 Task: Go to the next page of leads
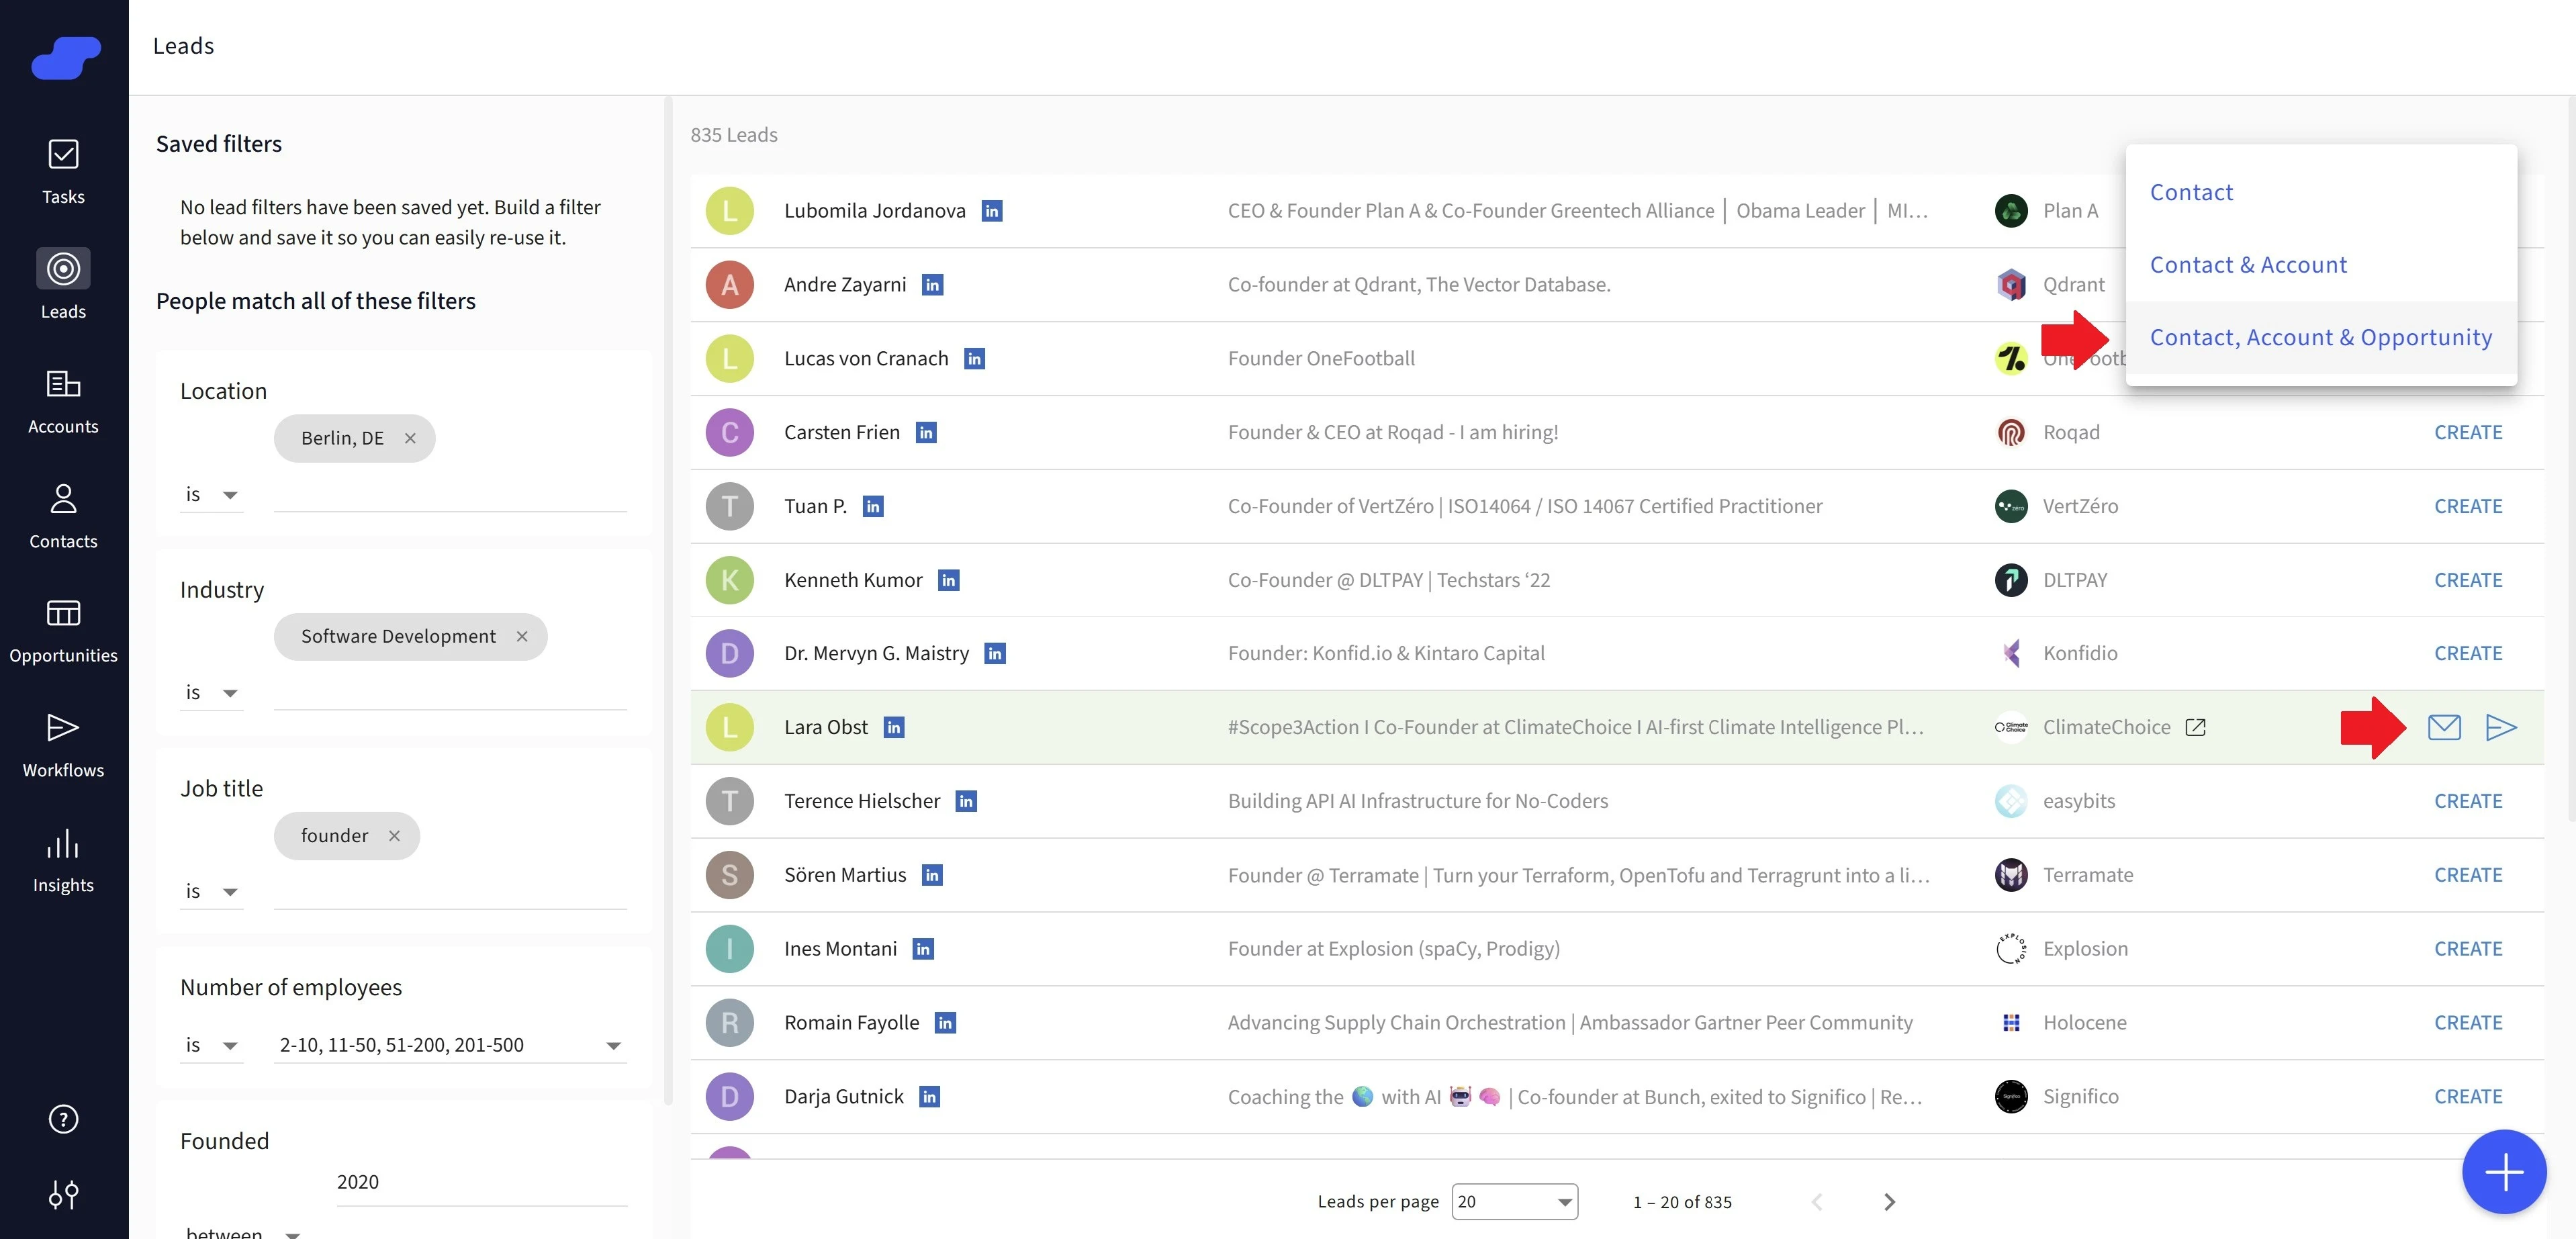pyautogui.click(x=1889, y=1201)
